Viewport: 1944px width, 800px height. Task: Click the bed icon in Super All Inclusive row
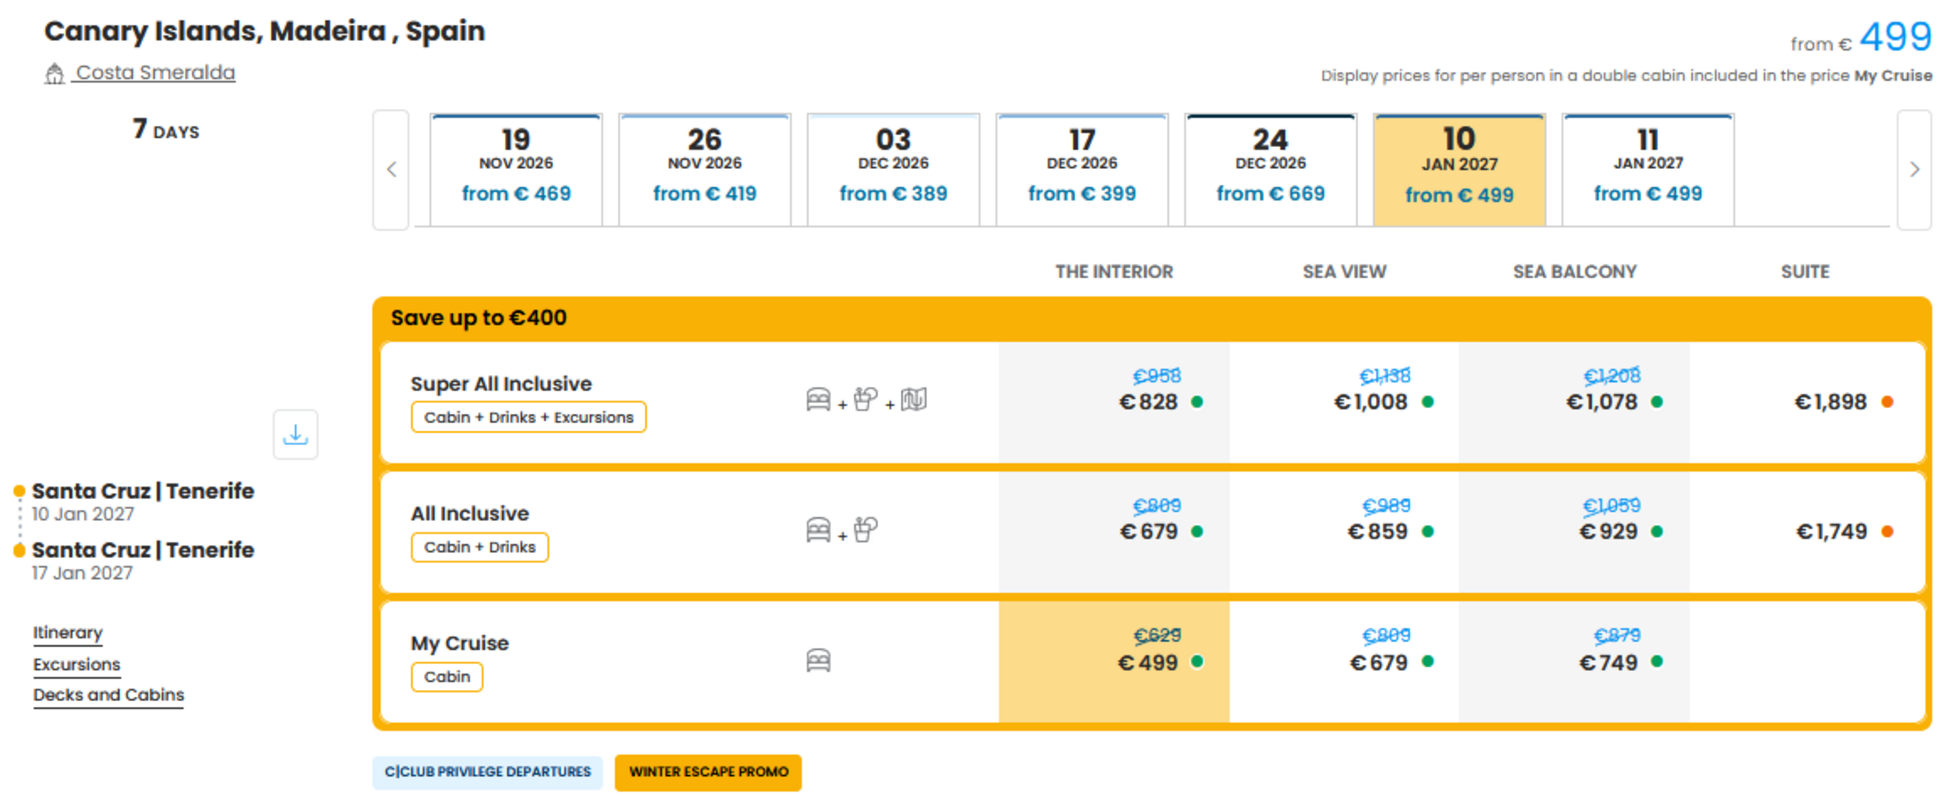pyautogui.click(x=818, y=400)
